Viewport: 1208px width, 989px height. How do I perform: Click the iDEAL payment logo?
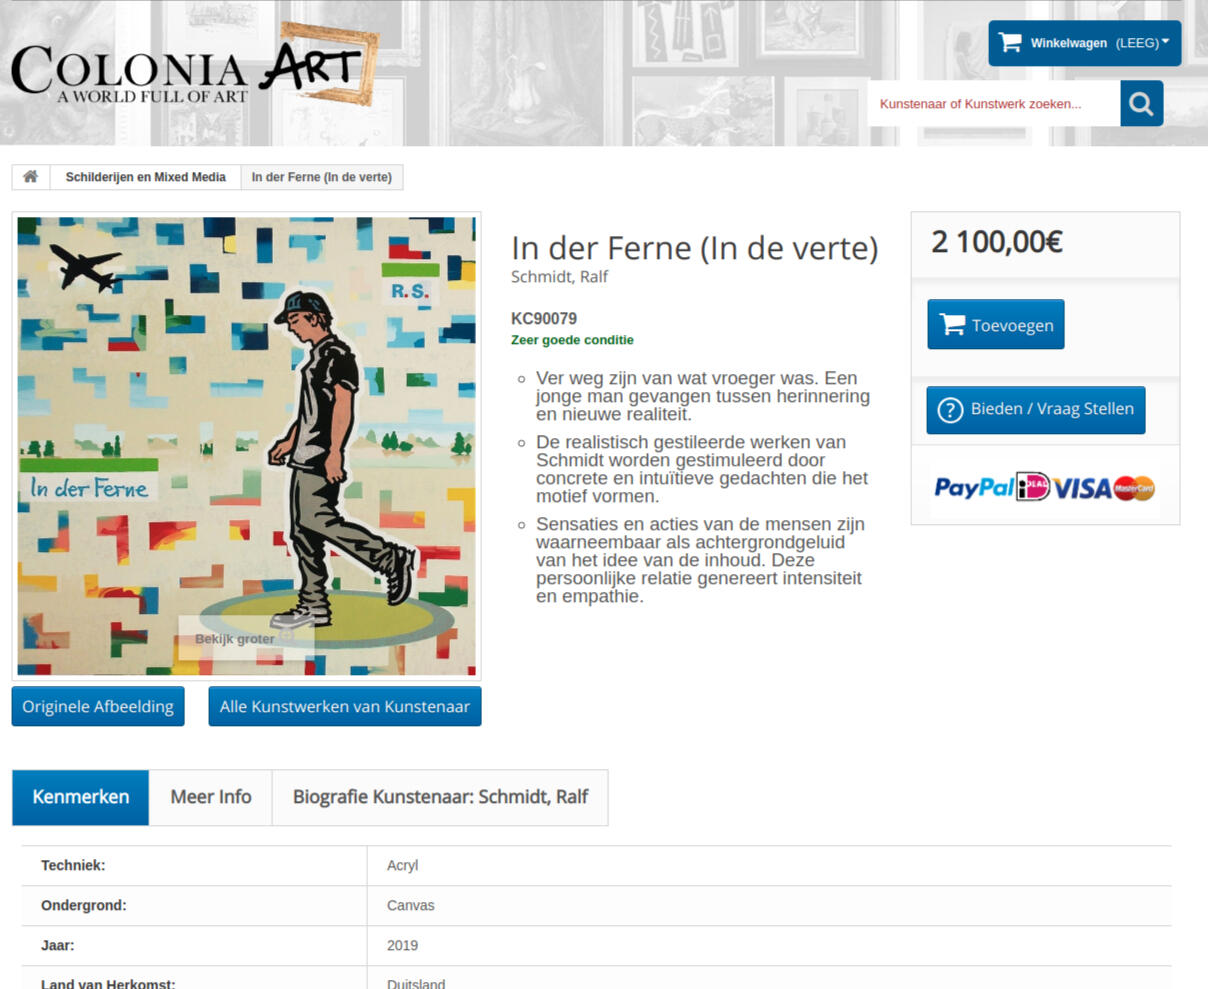click(x=1033, y=487)
